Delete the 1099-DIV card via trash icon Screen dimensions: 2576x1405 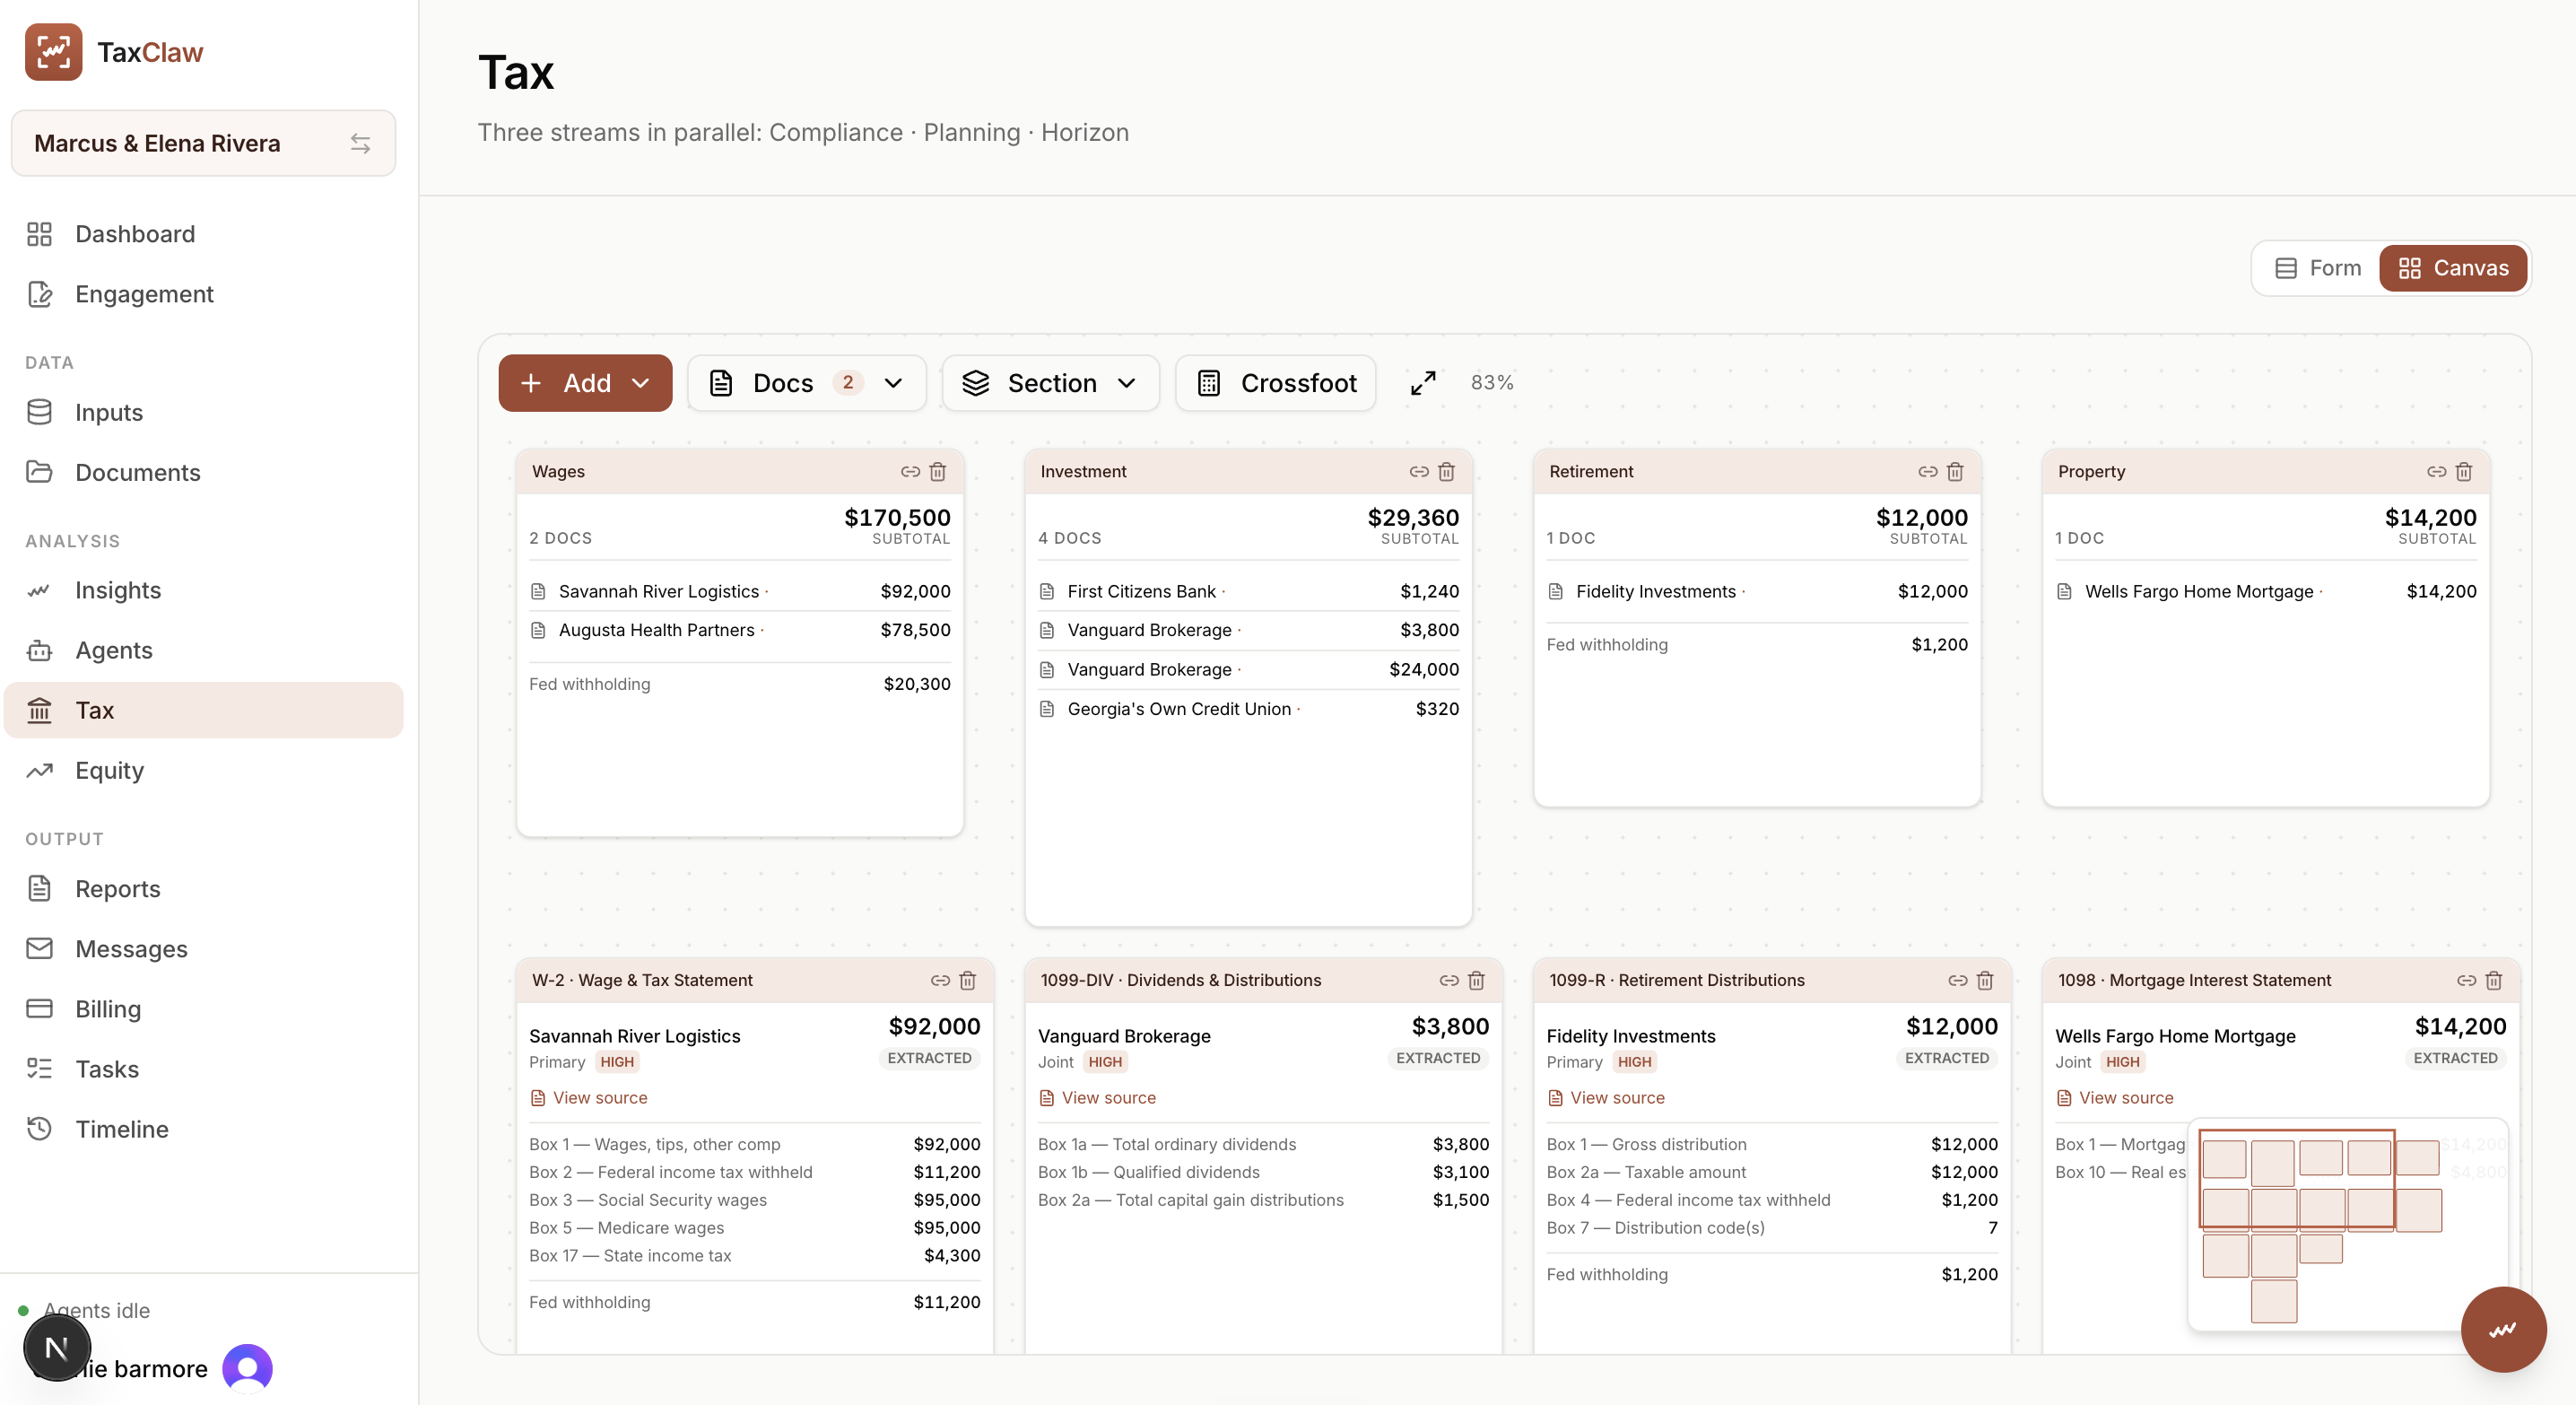[x=1476, y=980]
